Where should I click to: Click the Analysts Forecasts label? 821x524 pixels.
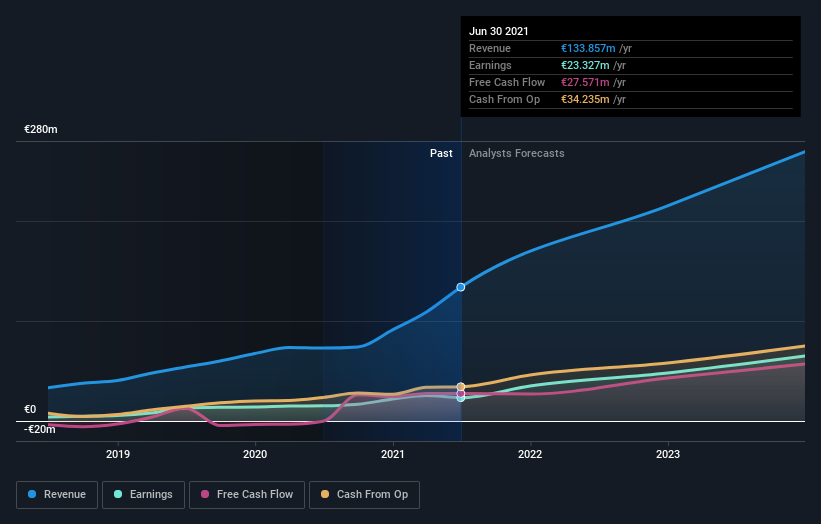pyautogui.click(x=516, y=153)
